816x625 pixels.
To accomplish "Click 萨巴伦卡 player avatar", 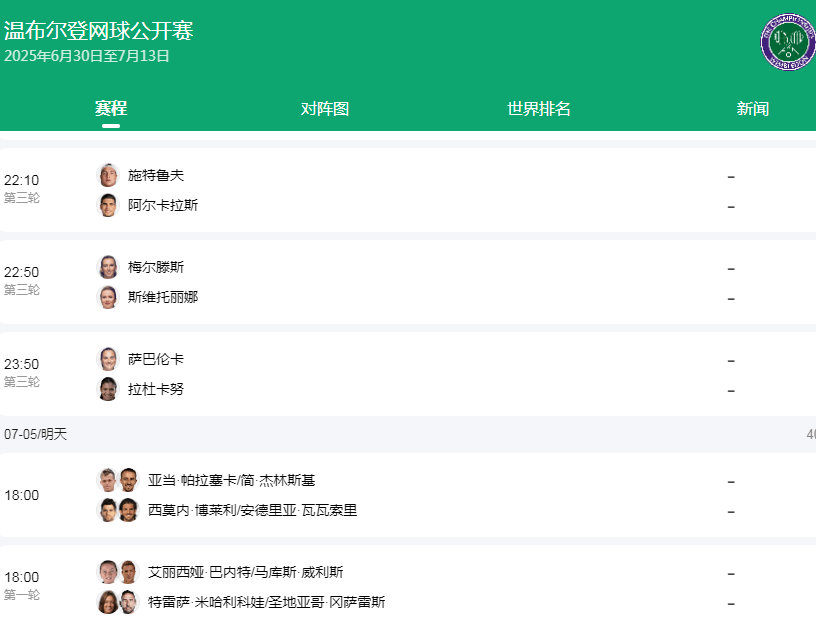I will click(x=108, y=359).
